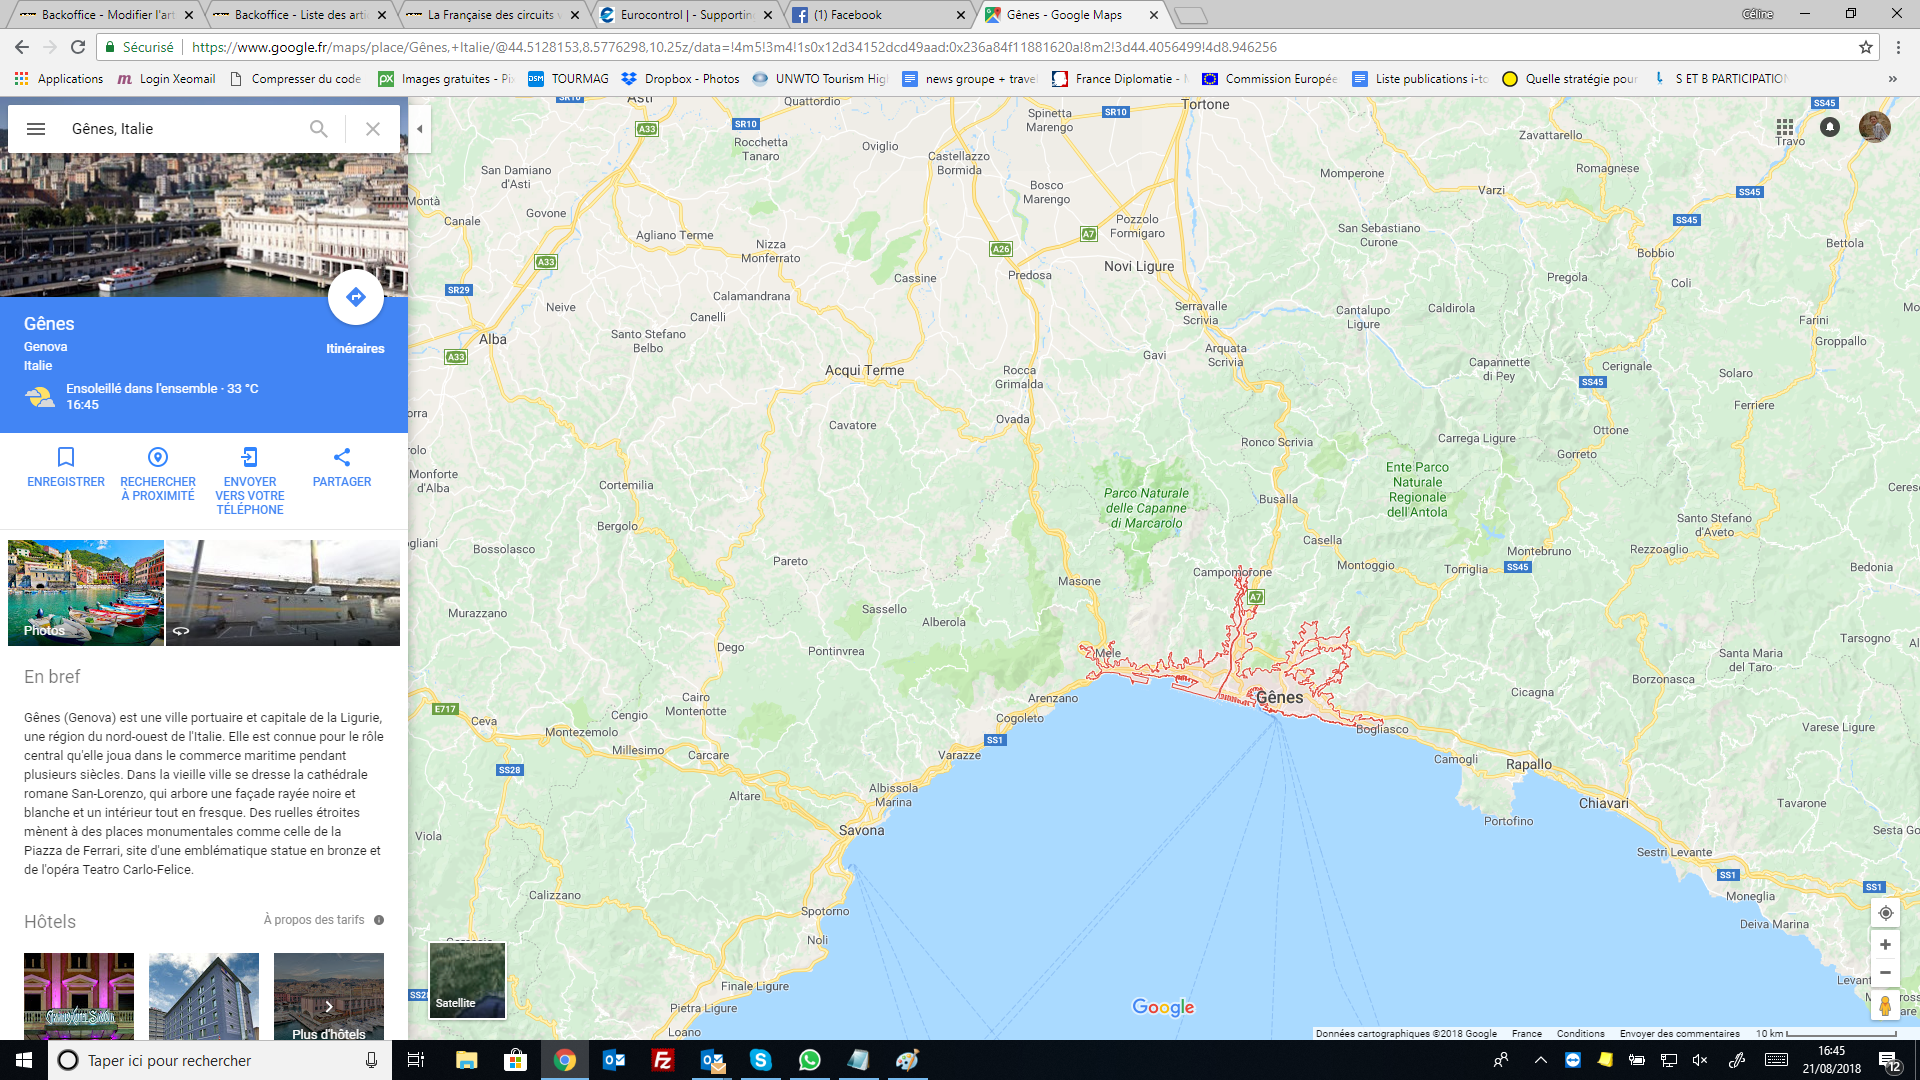Click the Itinéraires directions button
Image resolution: width=1920 pixels, height=1080 pixels.
(355, 298)
